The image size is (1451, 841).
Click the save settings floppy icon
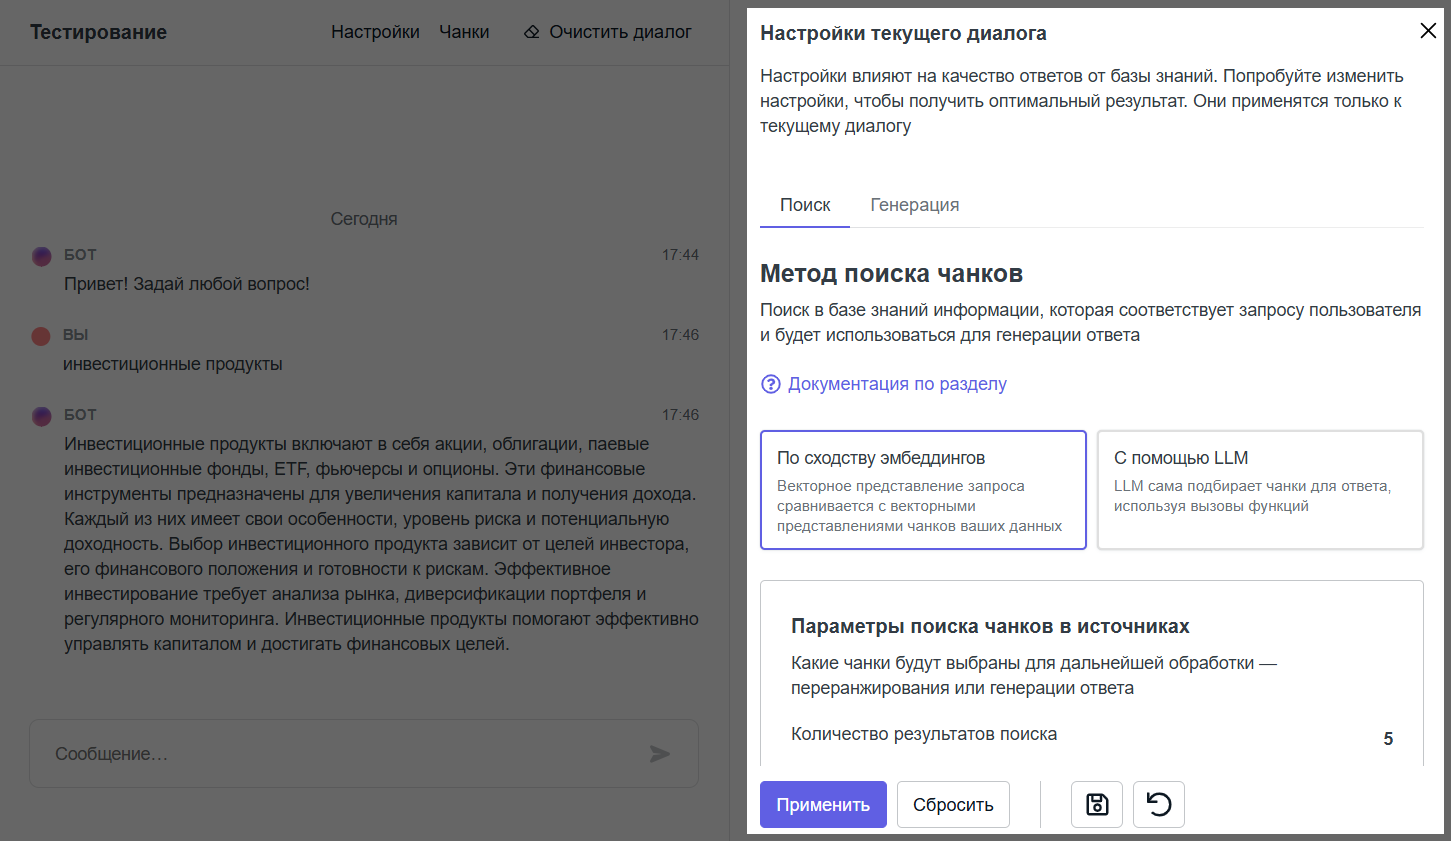point(1097,804)
